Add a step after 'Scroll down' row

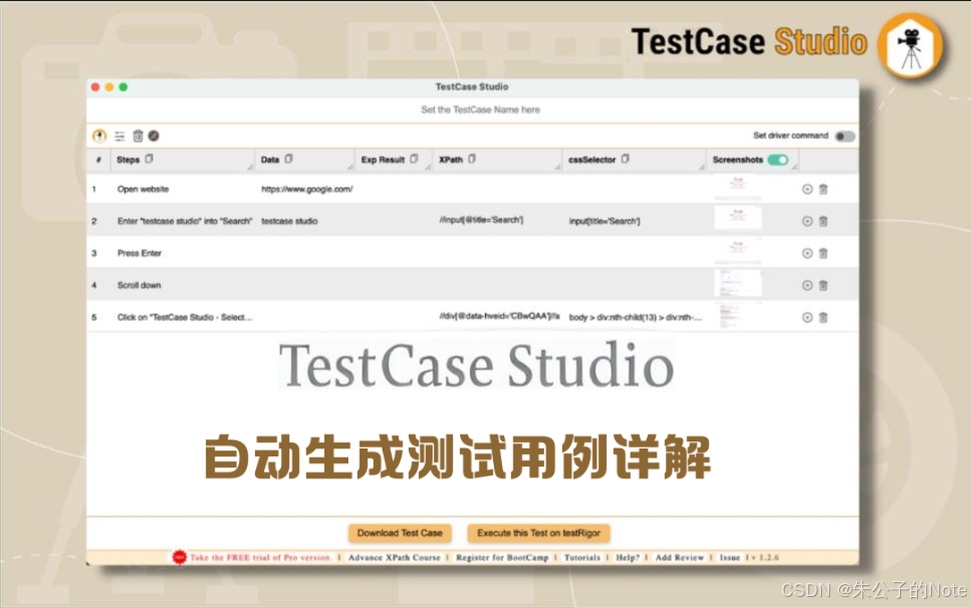[x=807, y=285]
